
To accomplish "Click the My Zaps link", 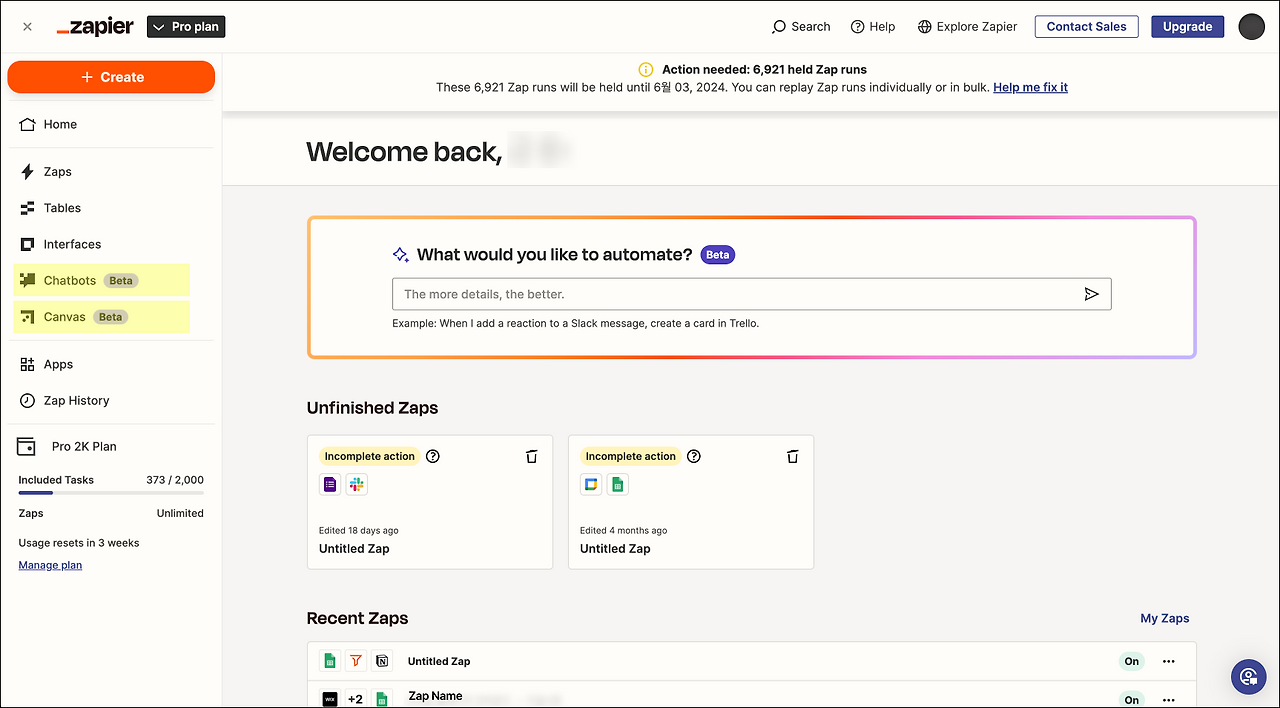I will click(1165, 618).
